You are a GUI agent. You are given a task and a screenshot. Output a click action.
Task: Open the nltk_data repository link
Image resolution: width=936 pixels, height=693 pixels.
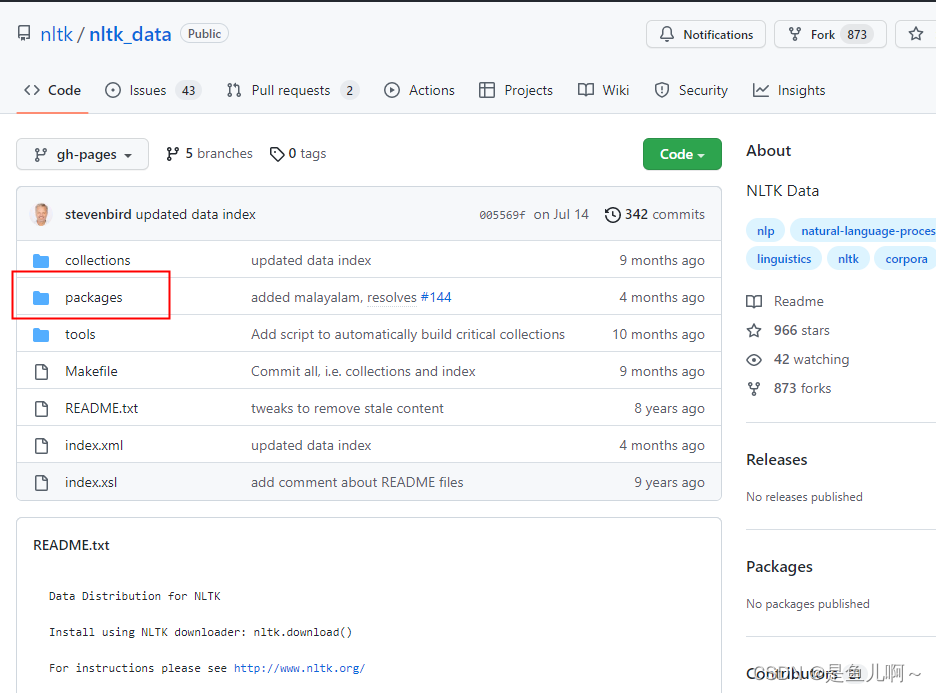tap(130, 35)
